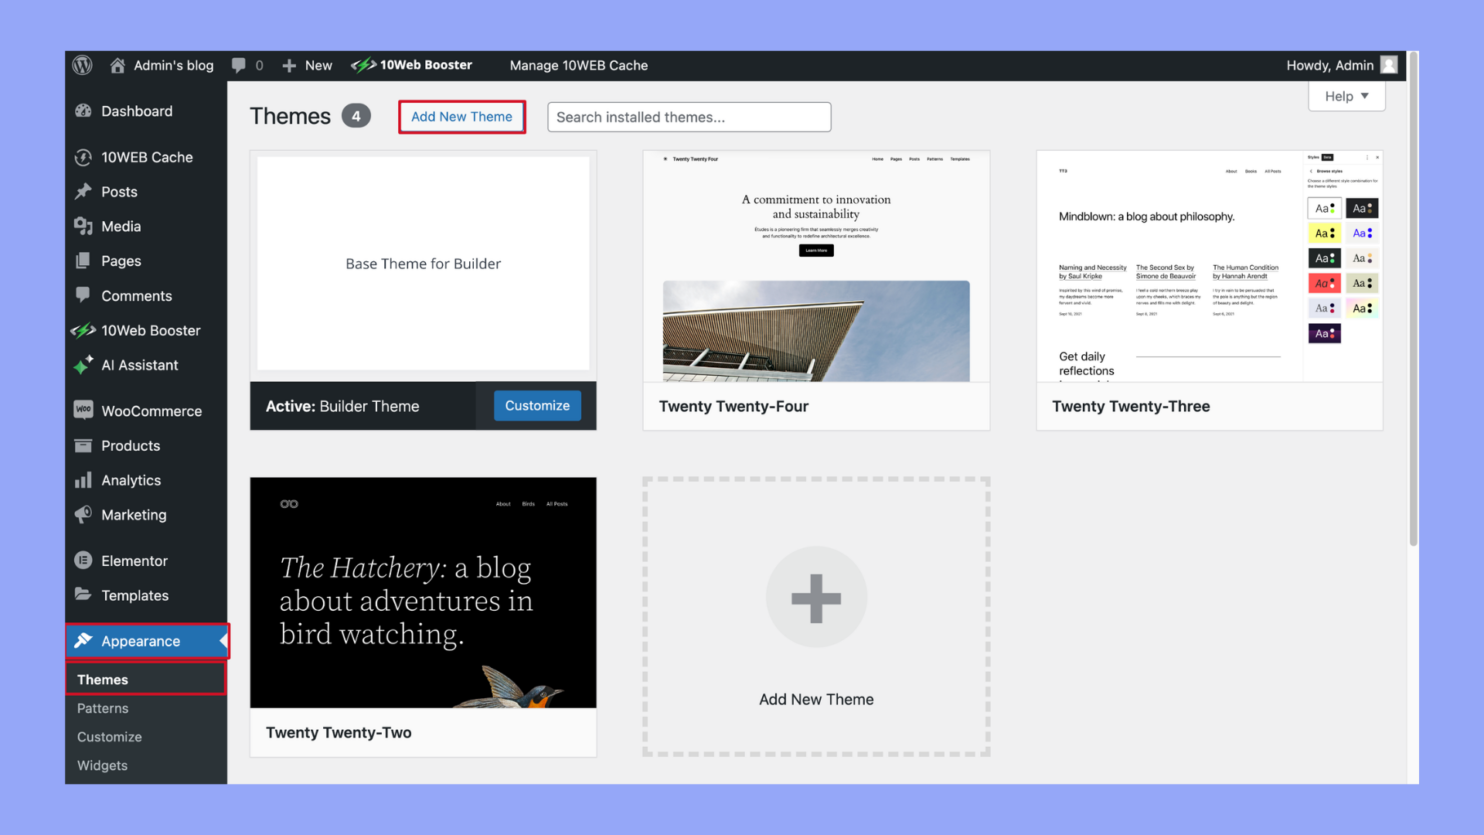Click Customize on the active Builder Theme
This screenshot has width=1484, height=835.
(x=537, y=405)
